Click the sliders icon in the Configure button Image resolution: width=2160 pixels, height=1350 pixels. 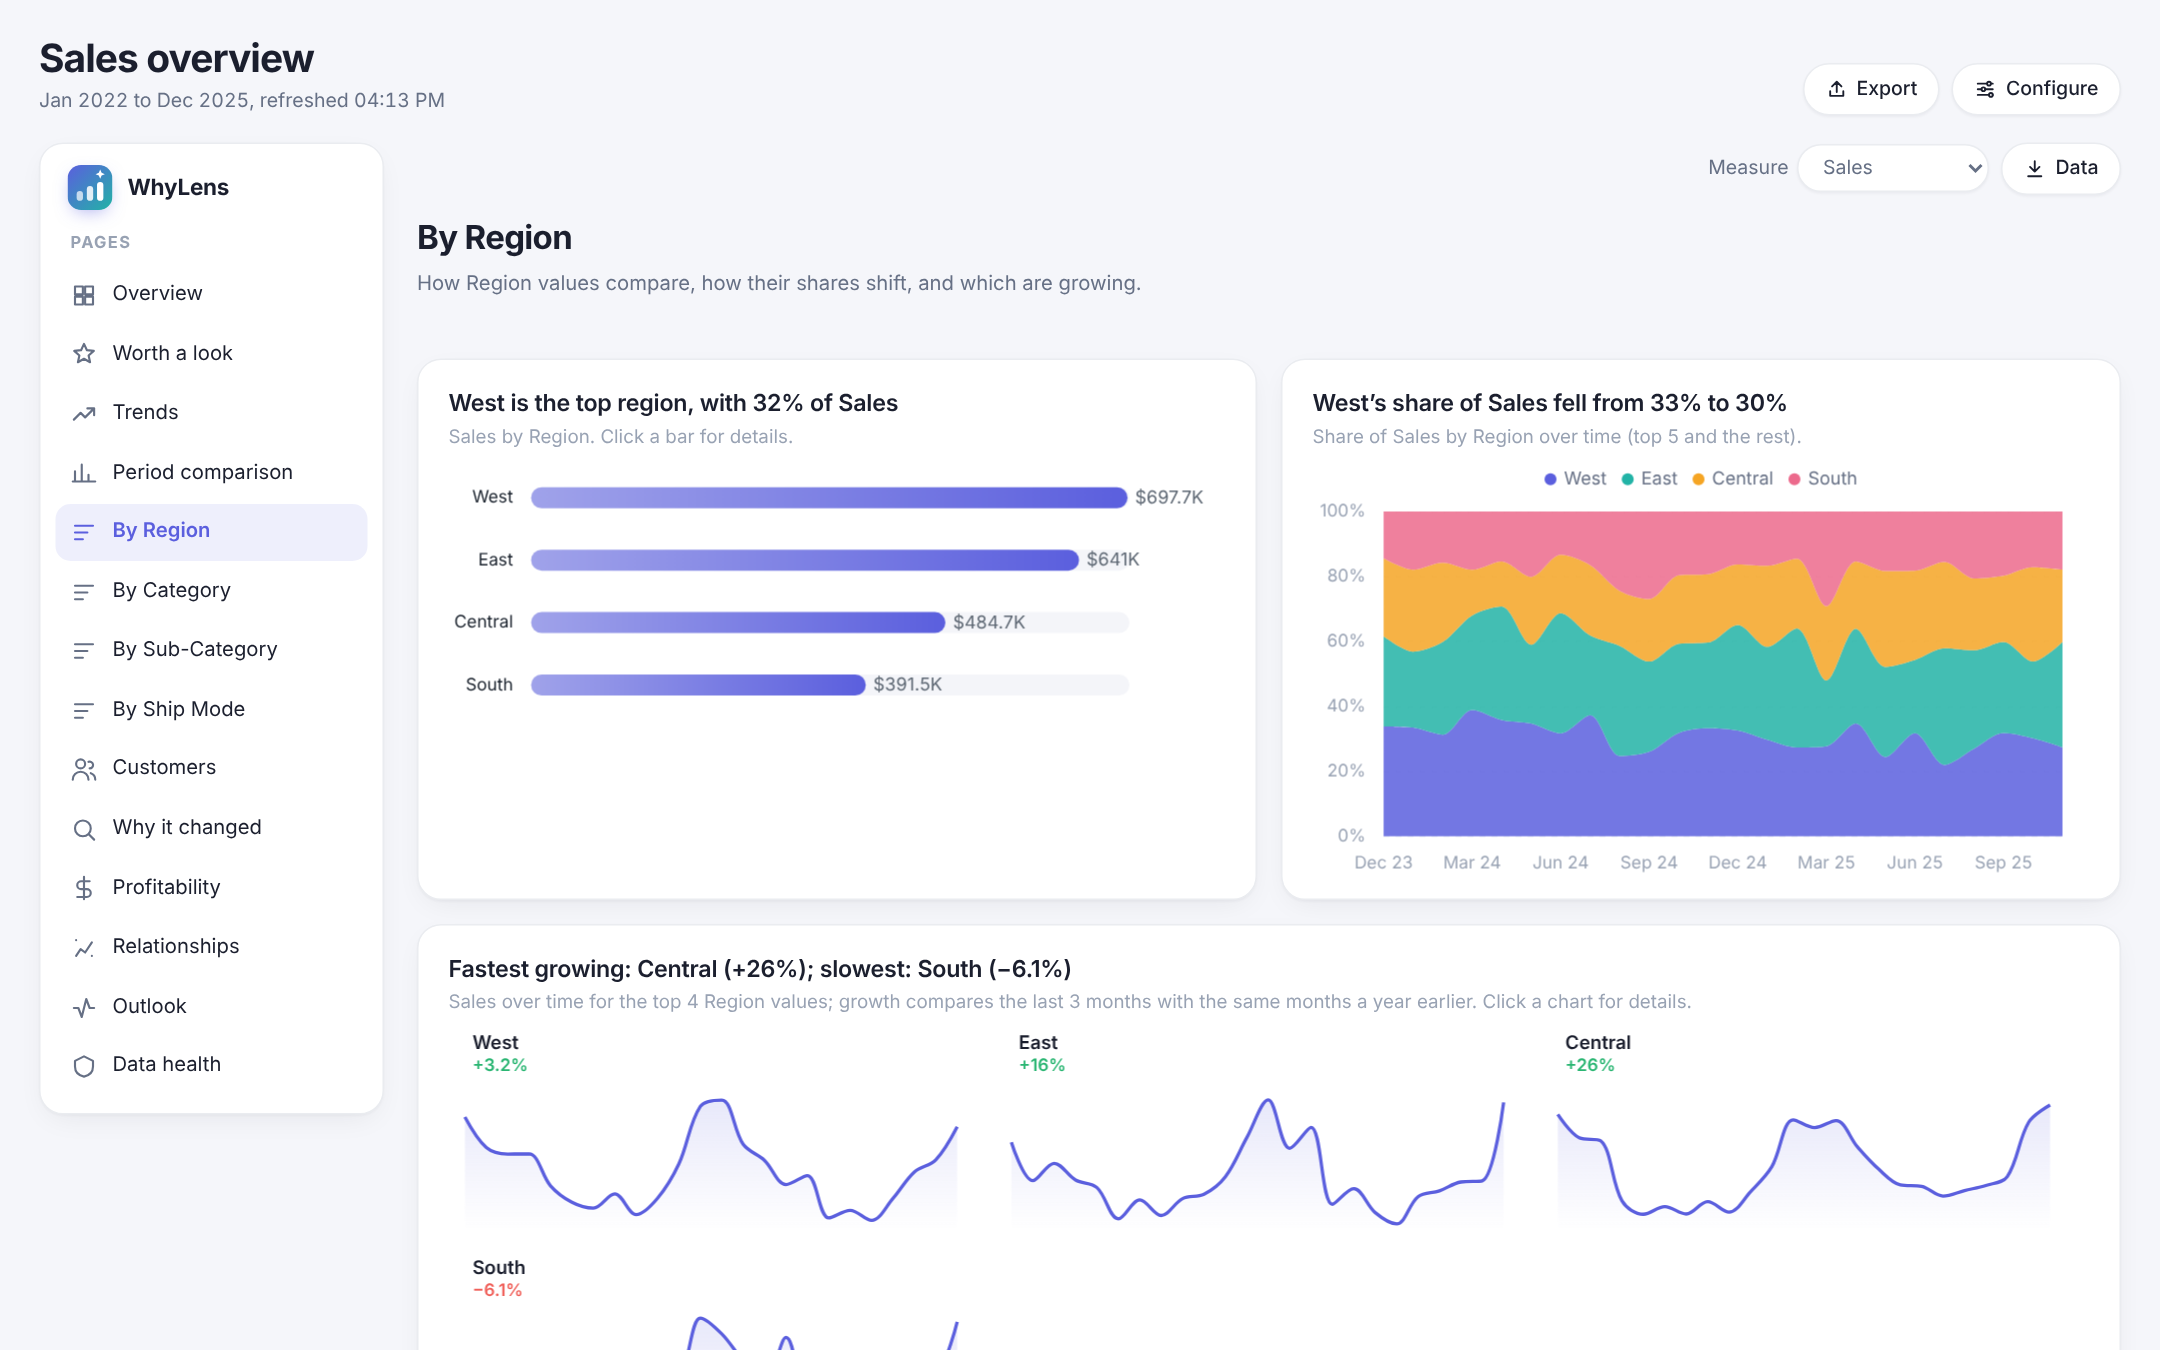point(1985,89)
